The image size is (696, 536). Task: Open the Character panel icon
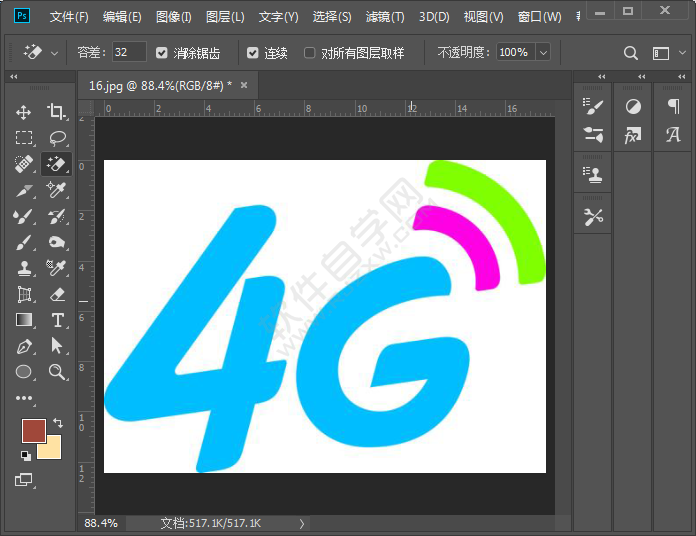pos(673,134)
